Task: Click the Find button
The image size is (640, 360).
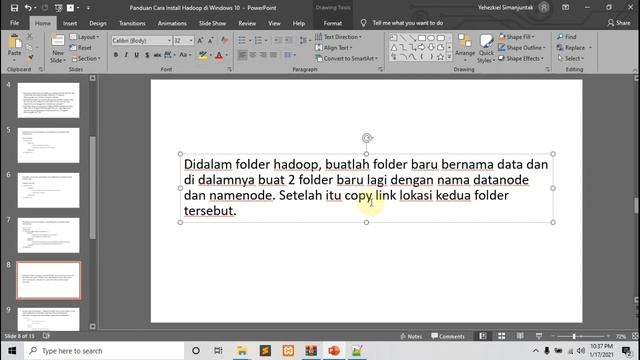Action: point(567,37)
